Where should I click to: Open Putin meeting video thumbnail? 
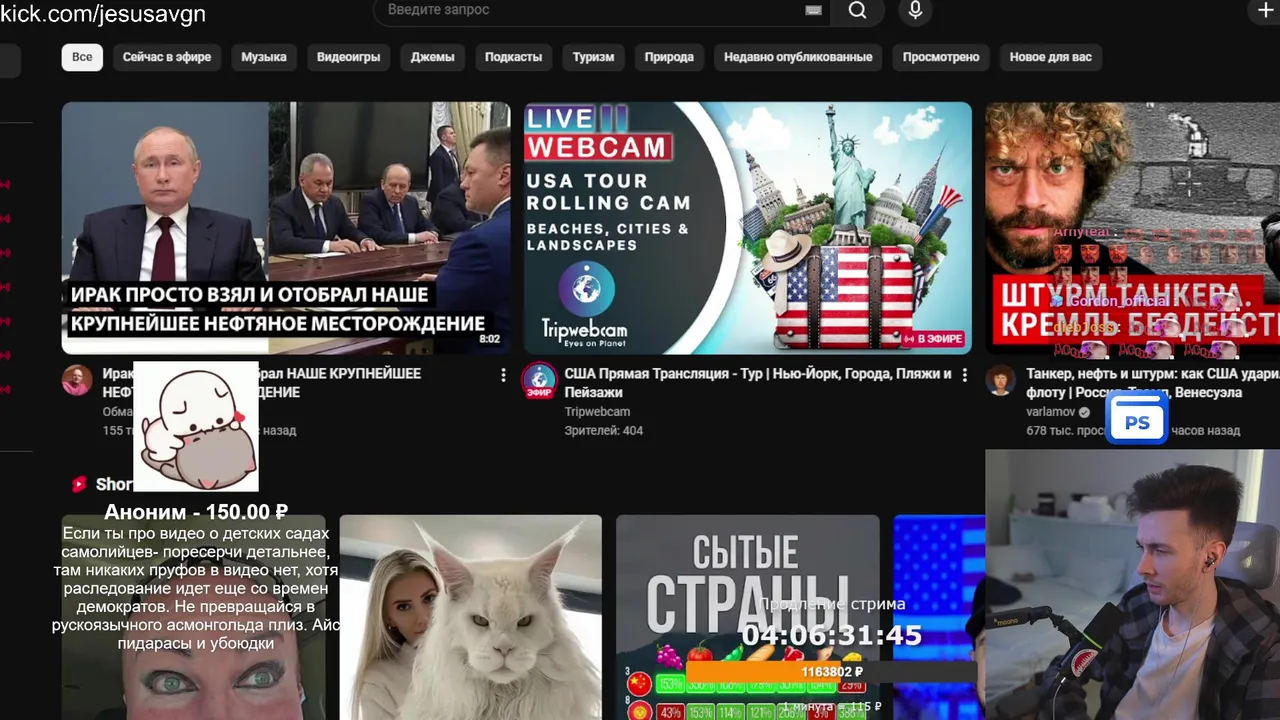coord(286,228)
